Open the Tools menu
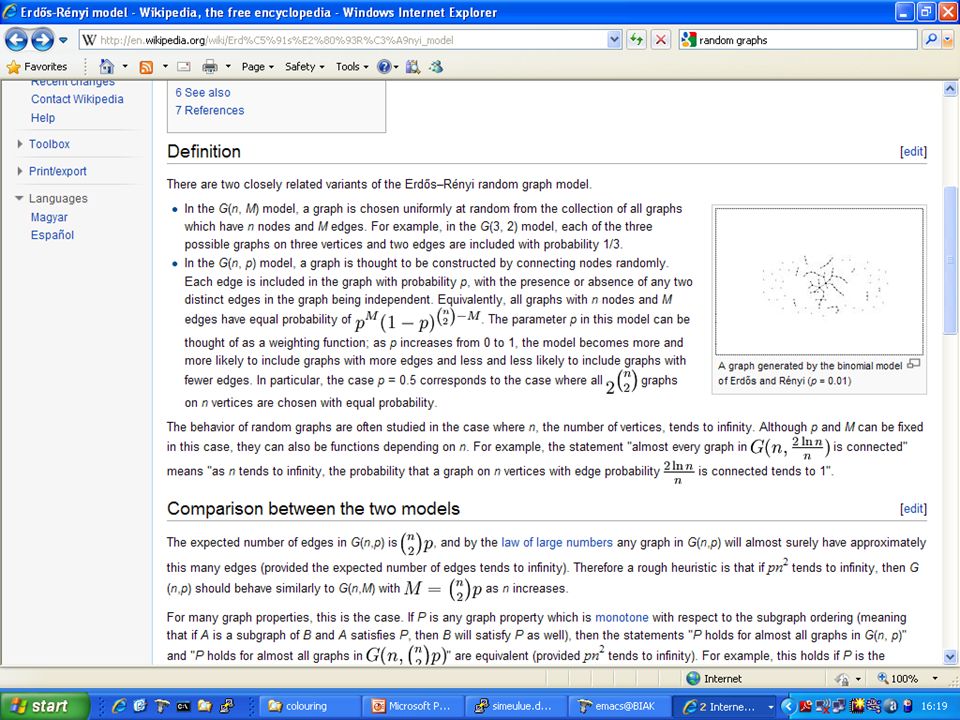This screenshot has width=960, height=720. tap(351, 67)
